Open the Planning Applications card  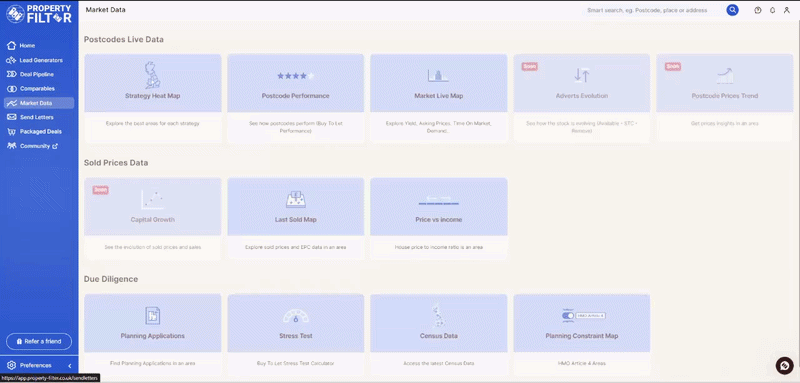point(153,334)
